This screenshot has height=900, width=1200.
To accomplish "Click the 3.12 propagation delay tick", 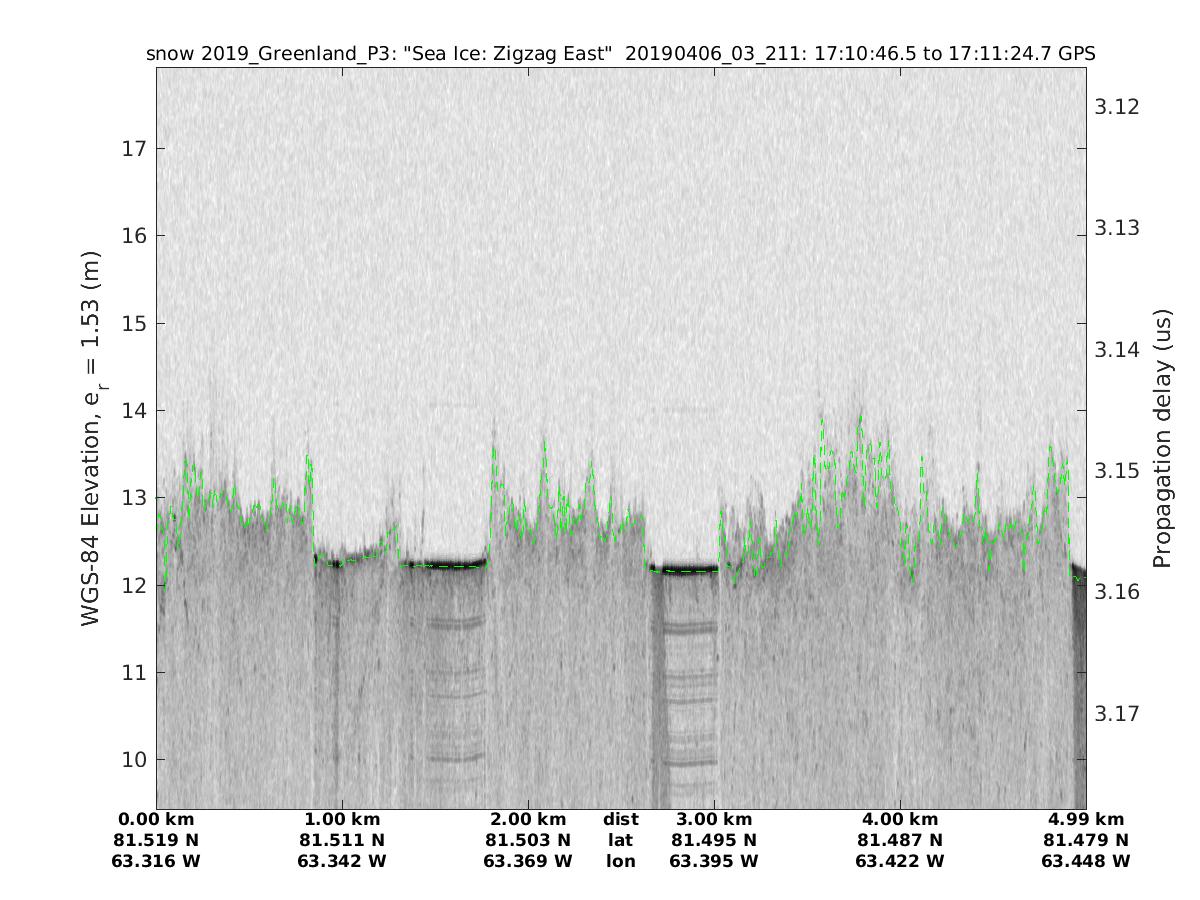I will pos(1111,107).
